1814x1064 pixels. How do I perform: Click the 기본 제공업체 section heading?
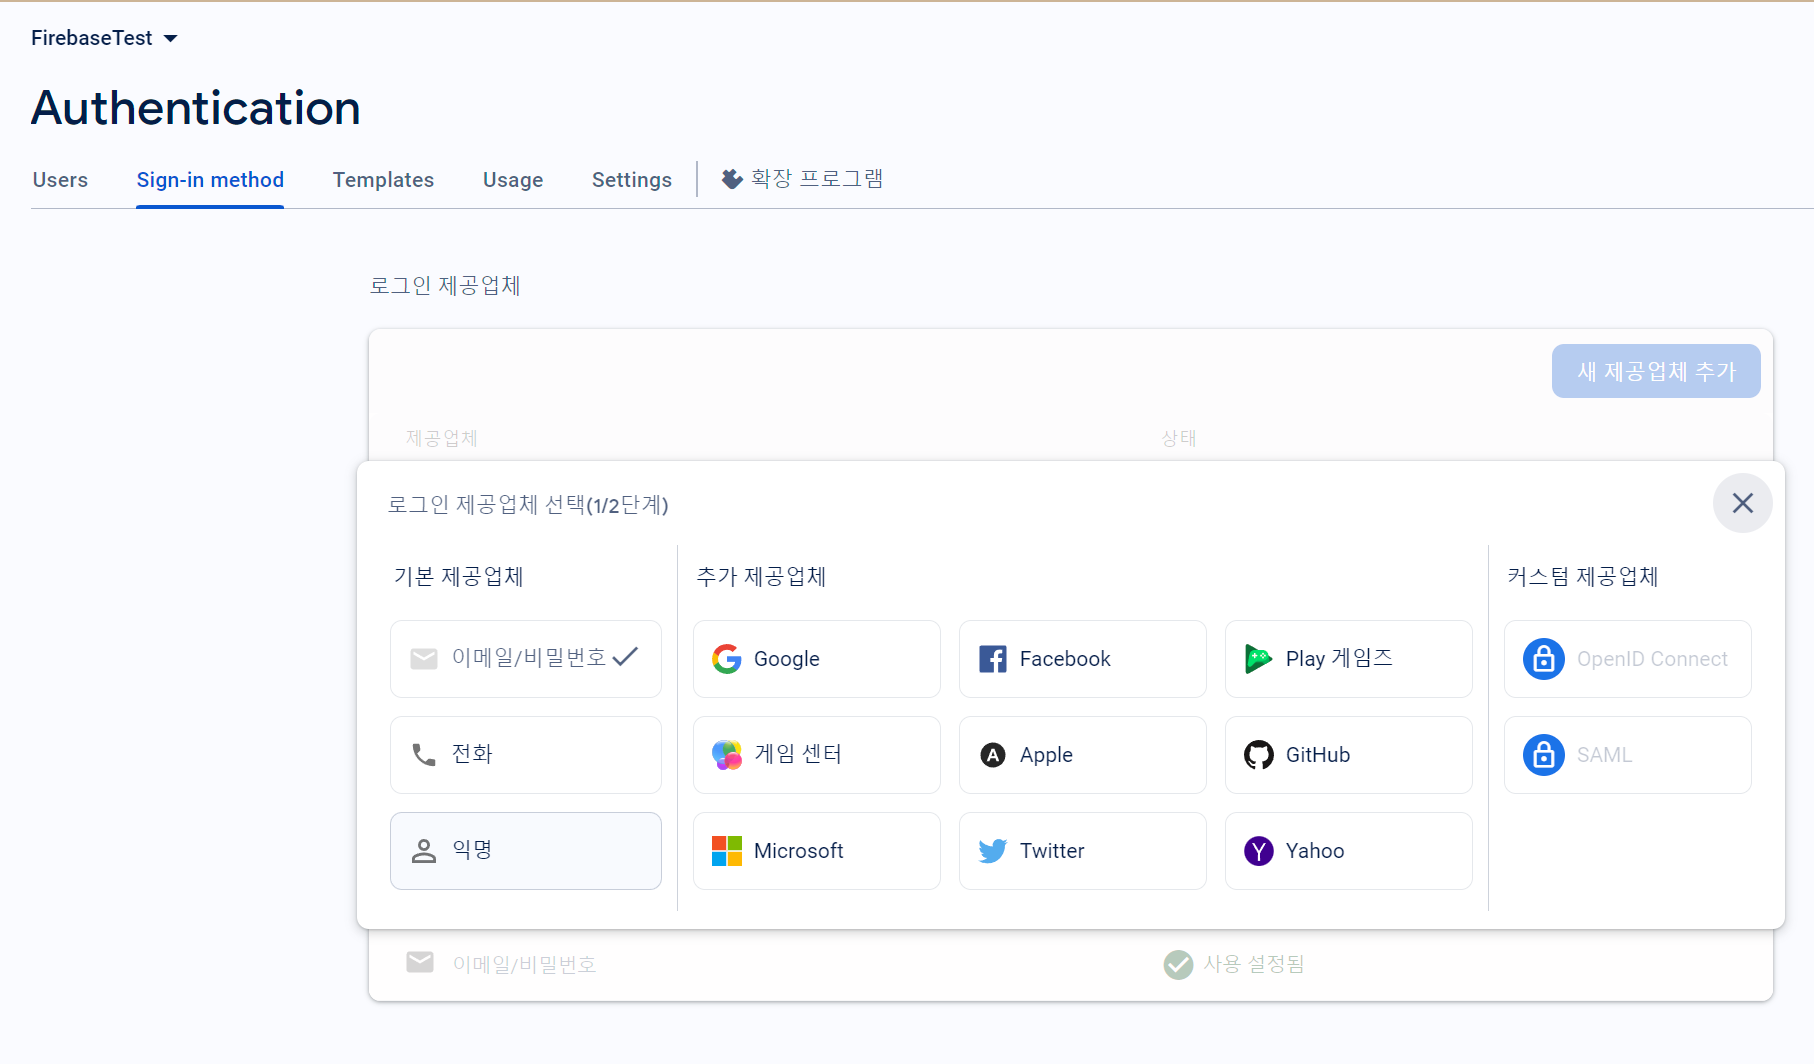[x=458, y=577]
